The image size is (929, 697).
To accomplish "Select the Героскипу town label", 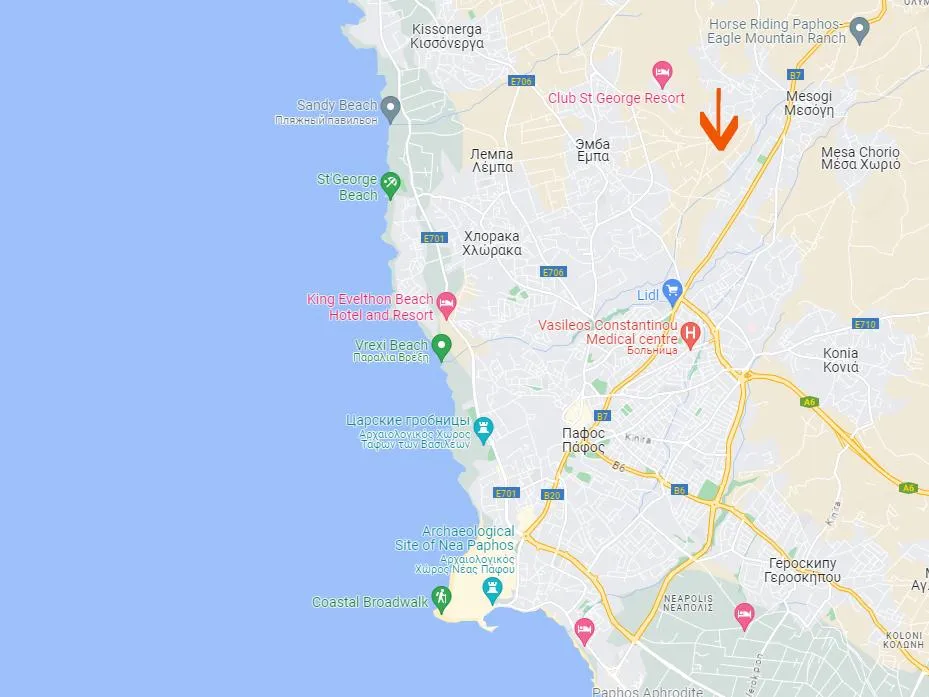I will pyautogui.click(x=802, y=570).
